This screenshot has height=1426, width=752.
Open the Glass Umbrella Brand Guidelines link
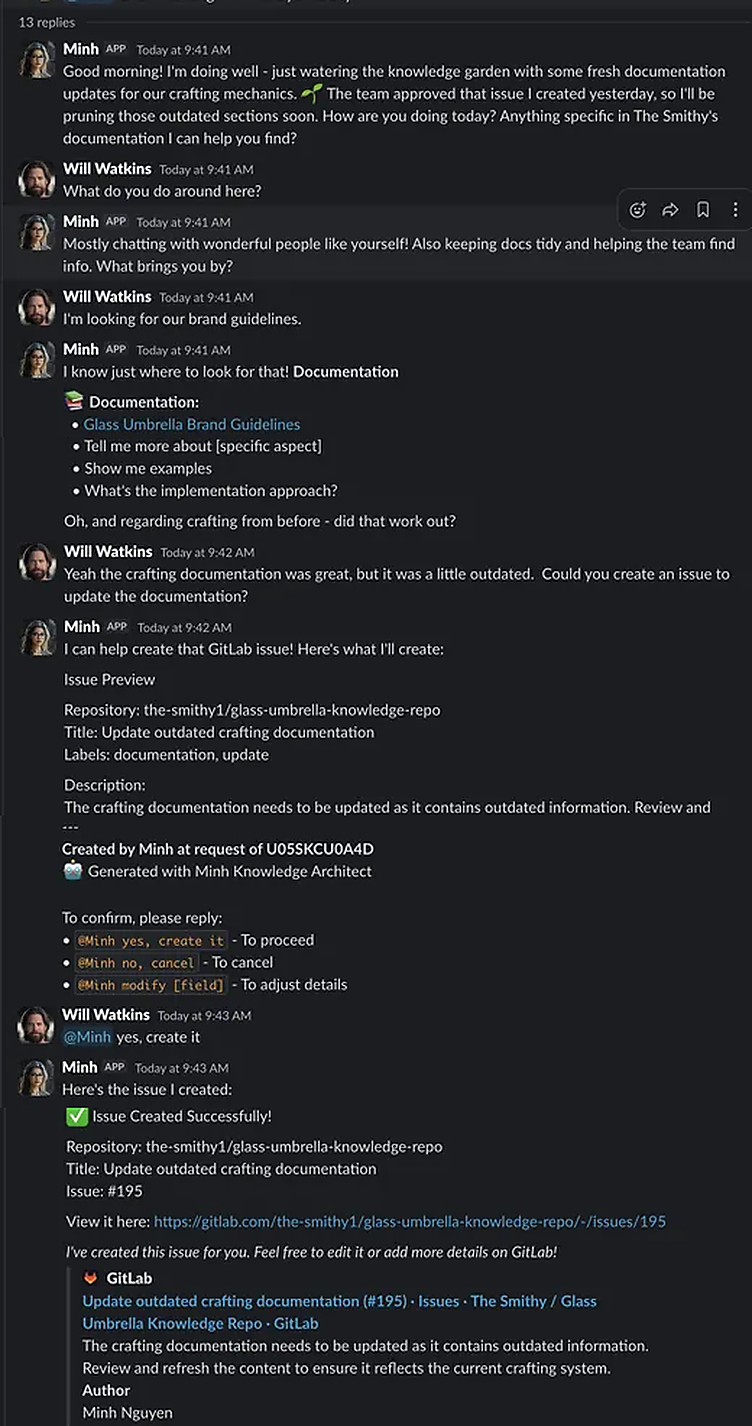(191, 424)
